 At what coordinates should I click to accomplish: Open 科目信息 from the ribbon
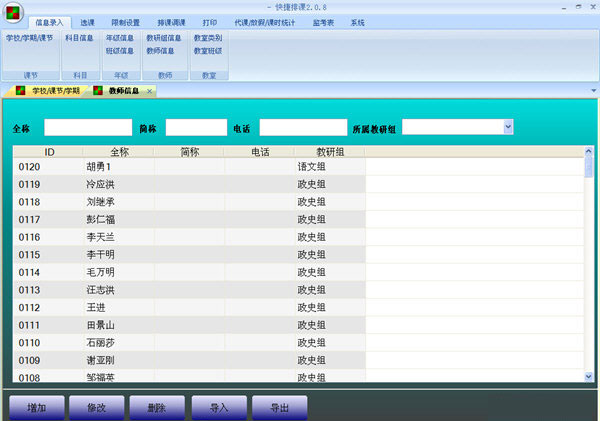(80, 38)
